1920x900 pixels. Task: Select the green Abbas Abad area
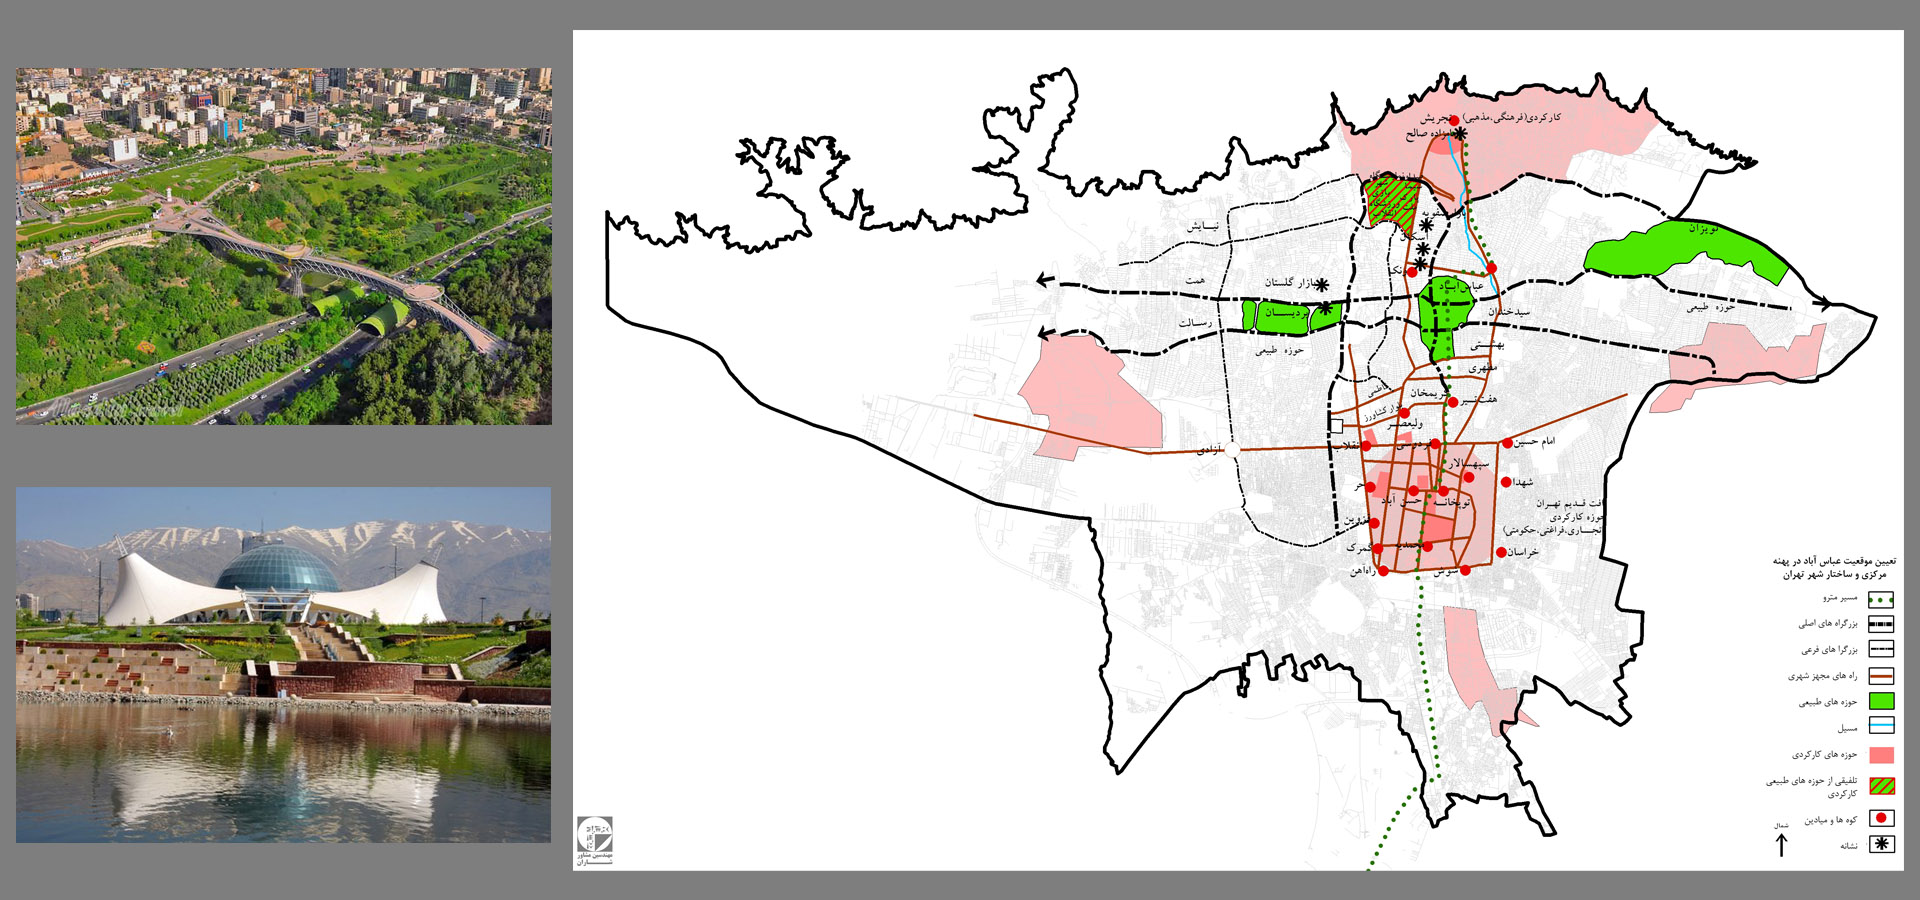1444,318
